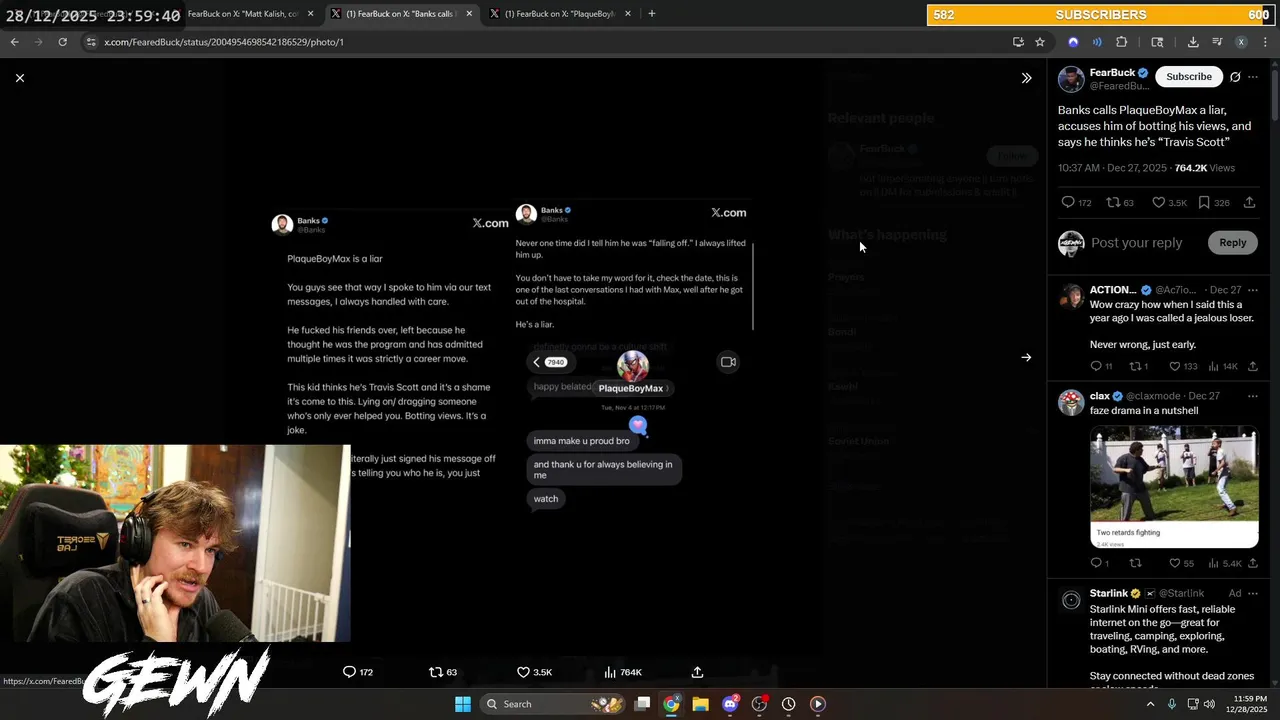This screenshot has width=1280, height=720.
Task: View analytics of ACTION's comment 14K
Action: (1222, 366)
